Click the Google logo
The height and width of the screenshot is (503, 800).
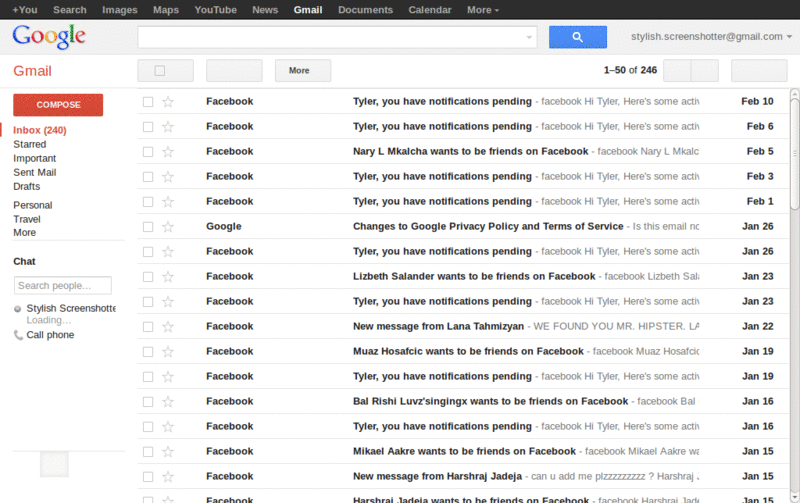(x=49, y=37)
